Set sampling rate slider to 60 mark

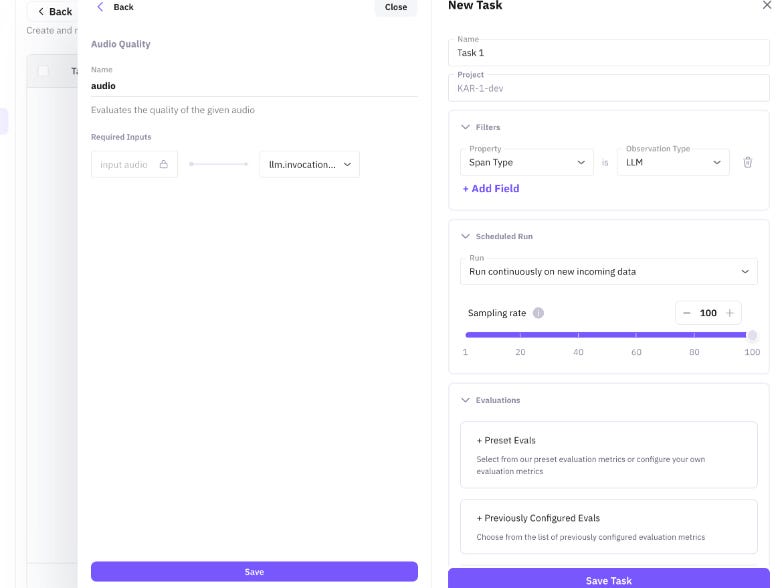click(x=636, y=335)
